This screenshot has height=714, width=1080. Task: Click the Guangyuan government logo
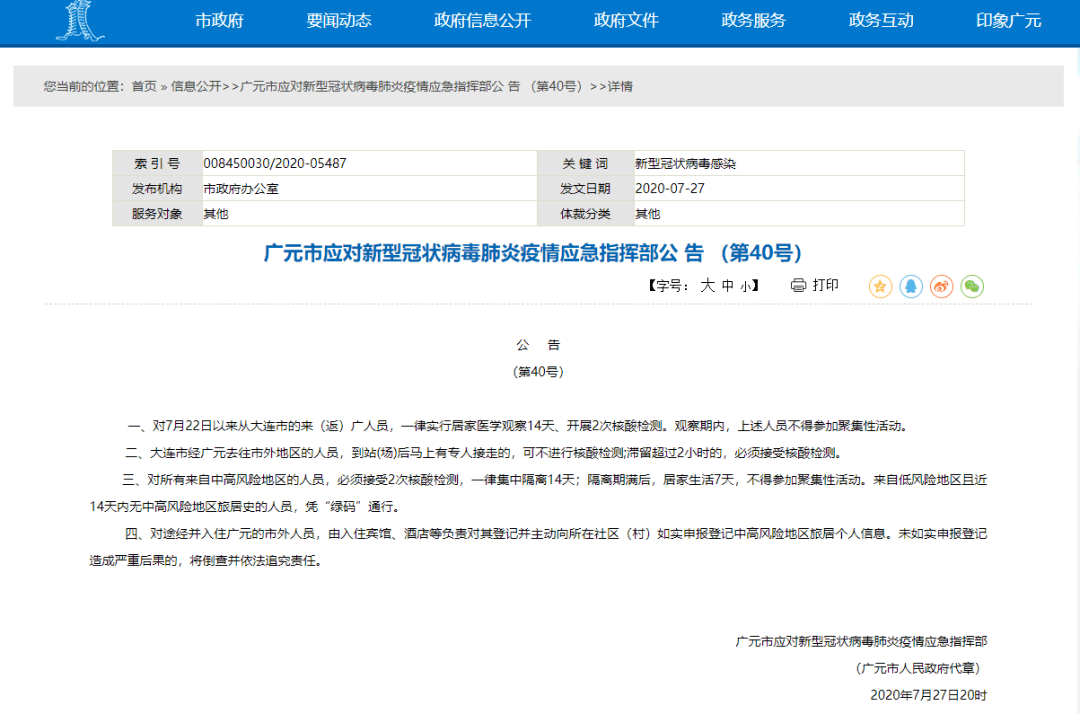pyautogui.click(x=80, y=21)
